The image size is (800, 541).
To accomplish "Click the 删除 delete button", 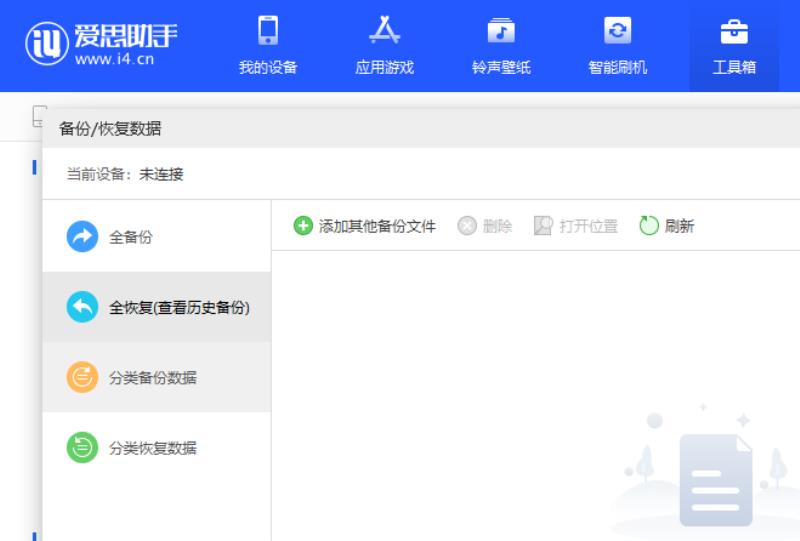I will point(485,226).
